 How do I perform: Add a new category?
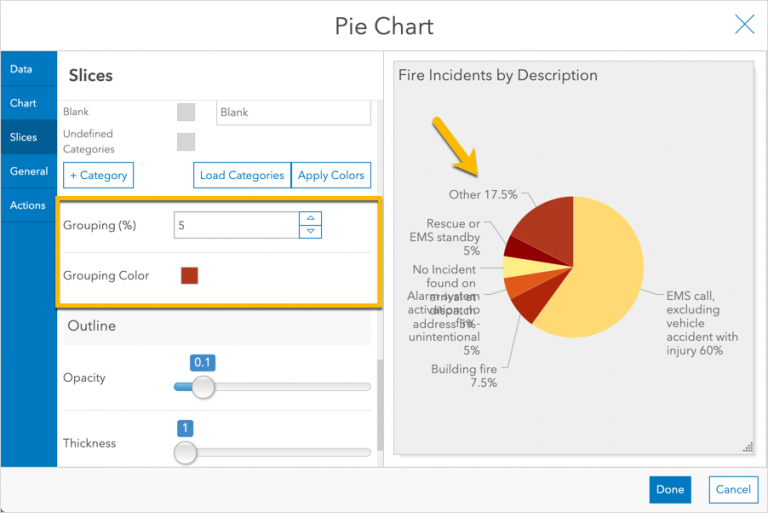(98, 175)
